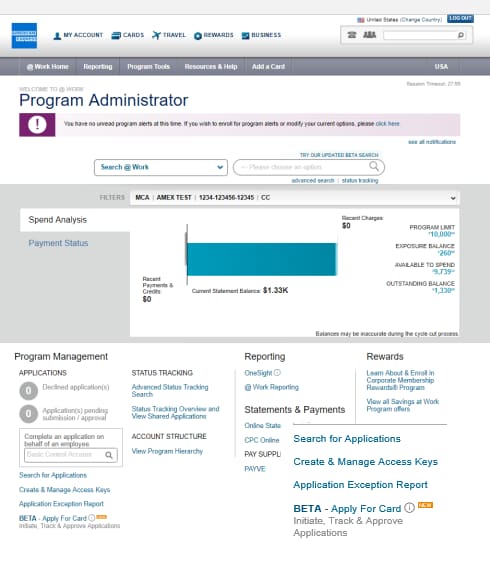The width and height of the screenshot is (490, 562).
Task: Follow the 'click here' link in the alert banner
Action: pyautogui.click(x=387, y=124)
